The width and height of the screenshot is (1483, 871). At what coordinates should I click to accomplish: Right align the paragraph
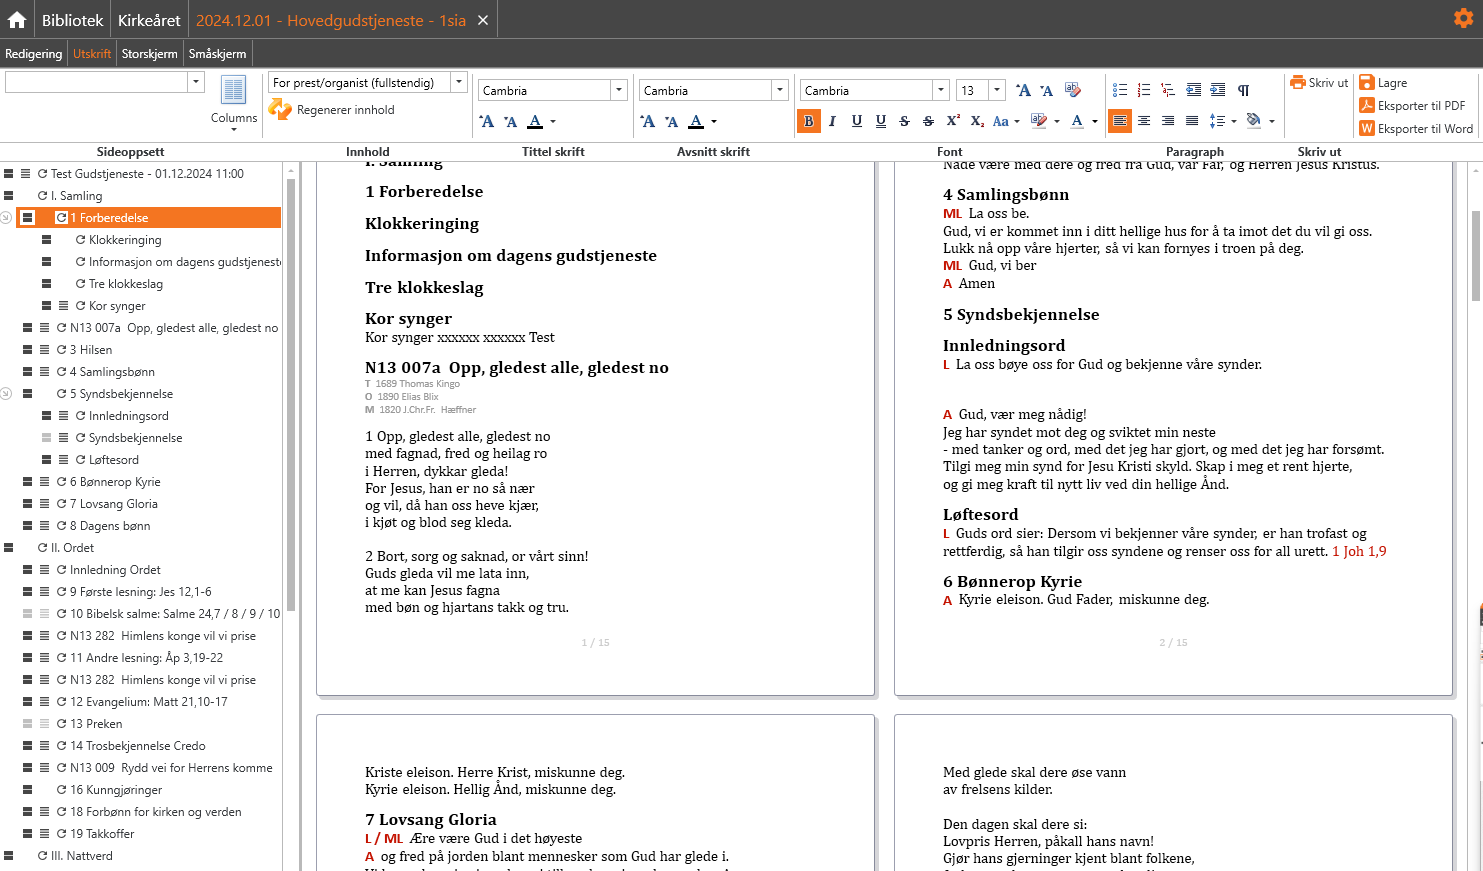tap(1168, 121)
